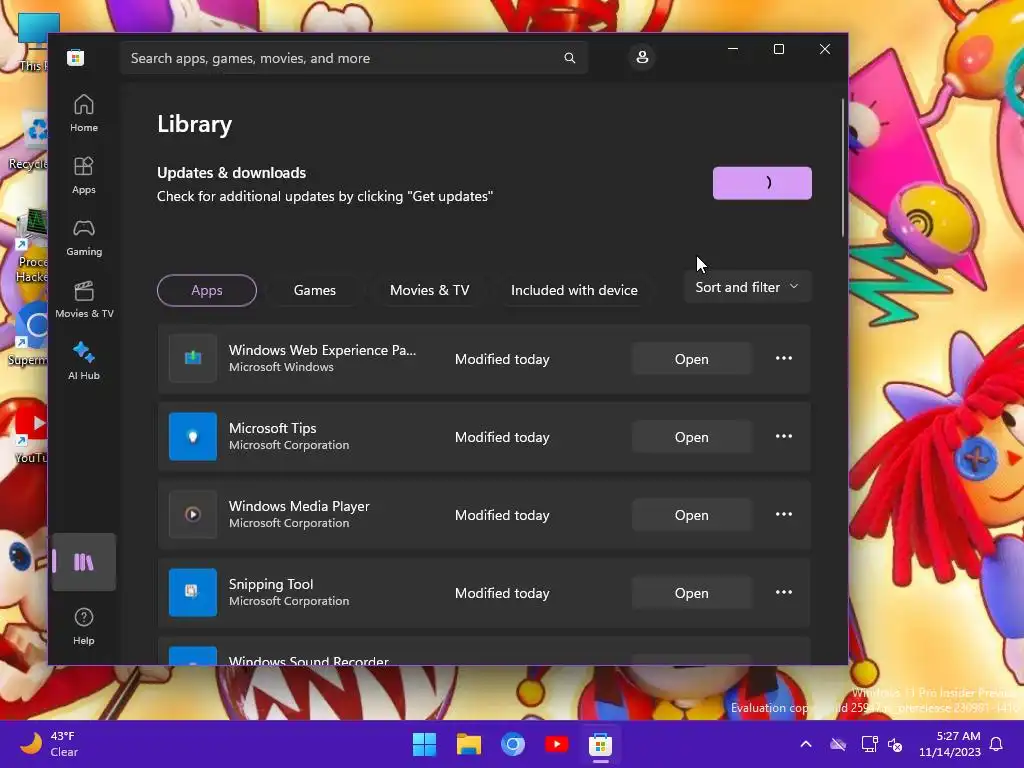Click the Library vertical scrollbar

pos(843,168)
